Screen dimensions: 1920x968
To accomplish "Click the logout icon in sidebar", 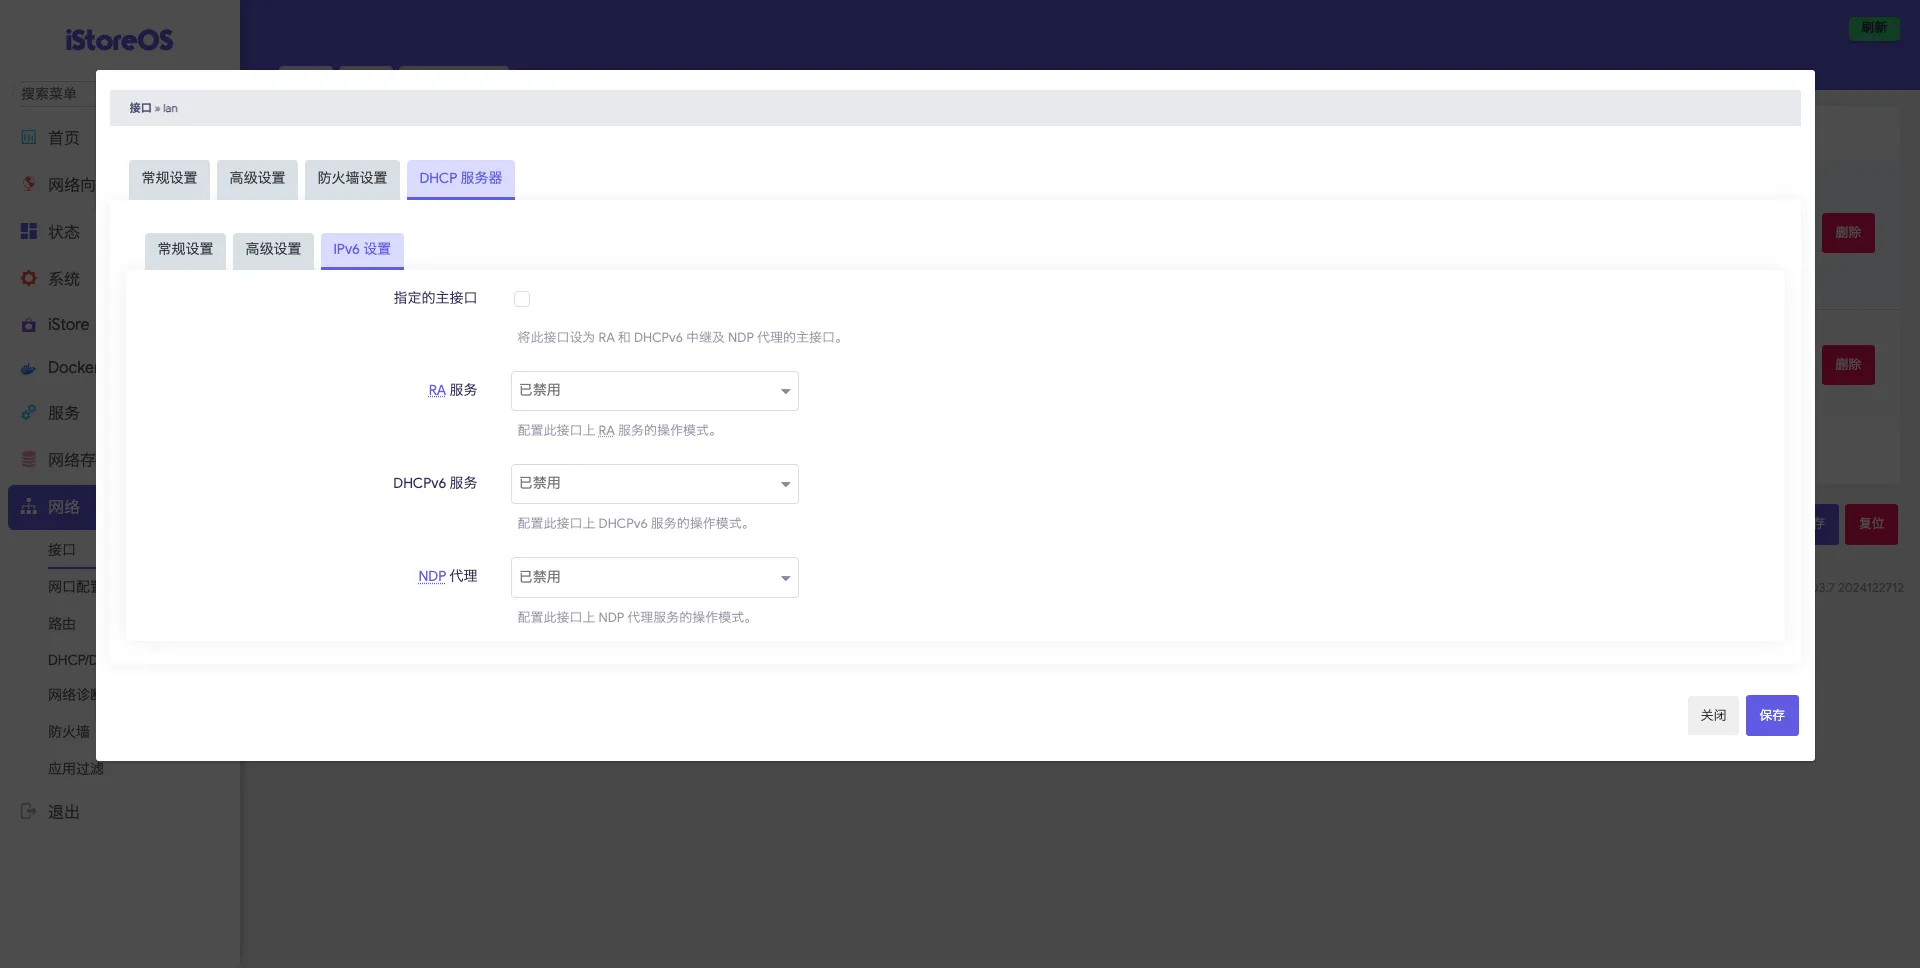I will pos(29,812).
